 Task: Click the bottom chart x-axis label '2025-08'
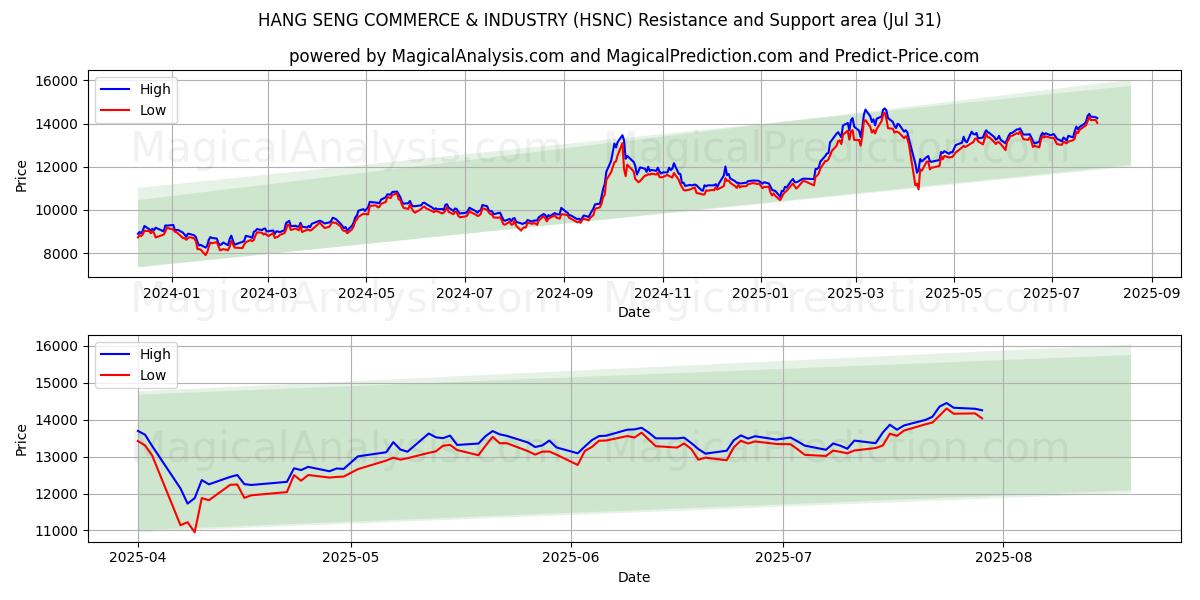coord(1004,558)
